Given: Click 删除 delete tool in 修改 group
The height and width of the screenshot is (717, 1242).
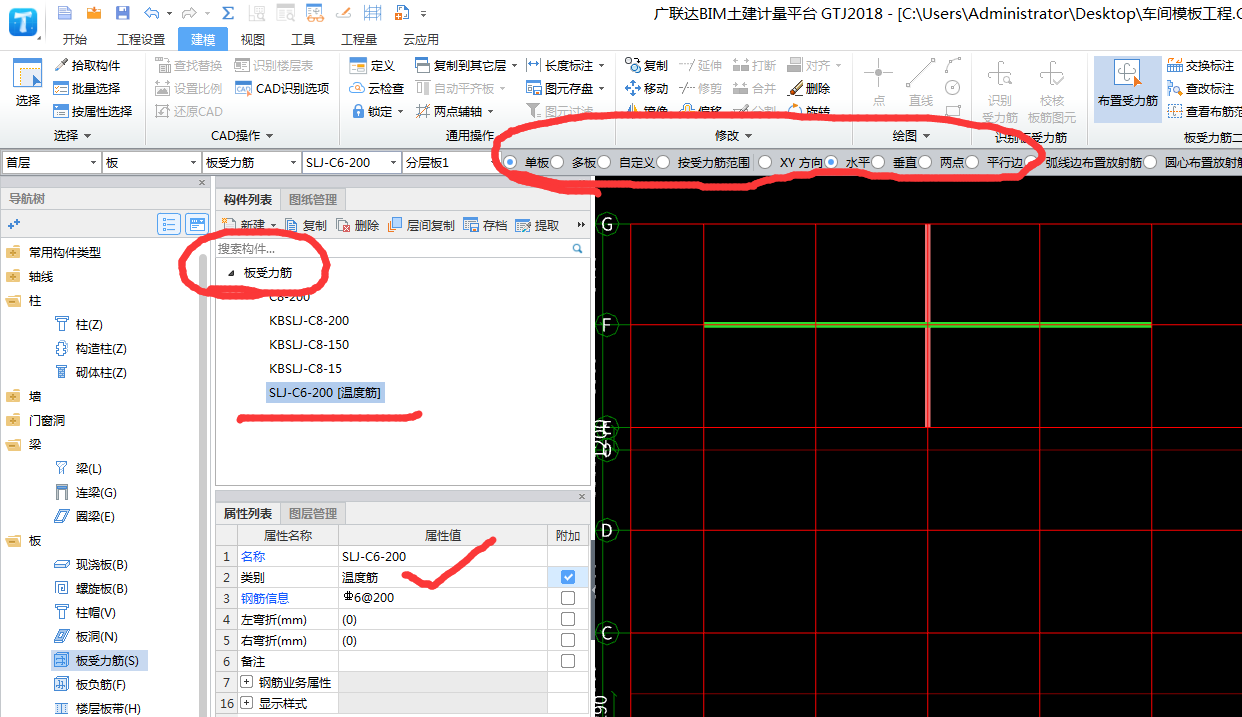Looking at the screenshot, I should pos(808,88).
